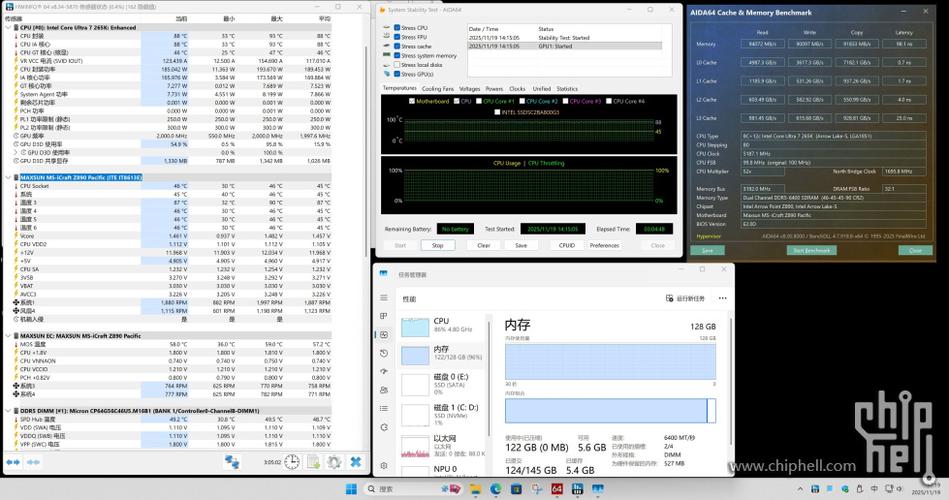The width and height of the screenshot is (949, 500).
Task: Click Clear button in stability test
Action: coord(484,245)
